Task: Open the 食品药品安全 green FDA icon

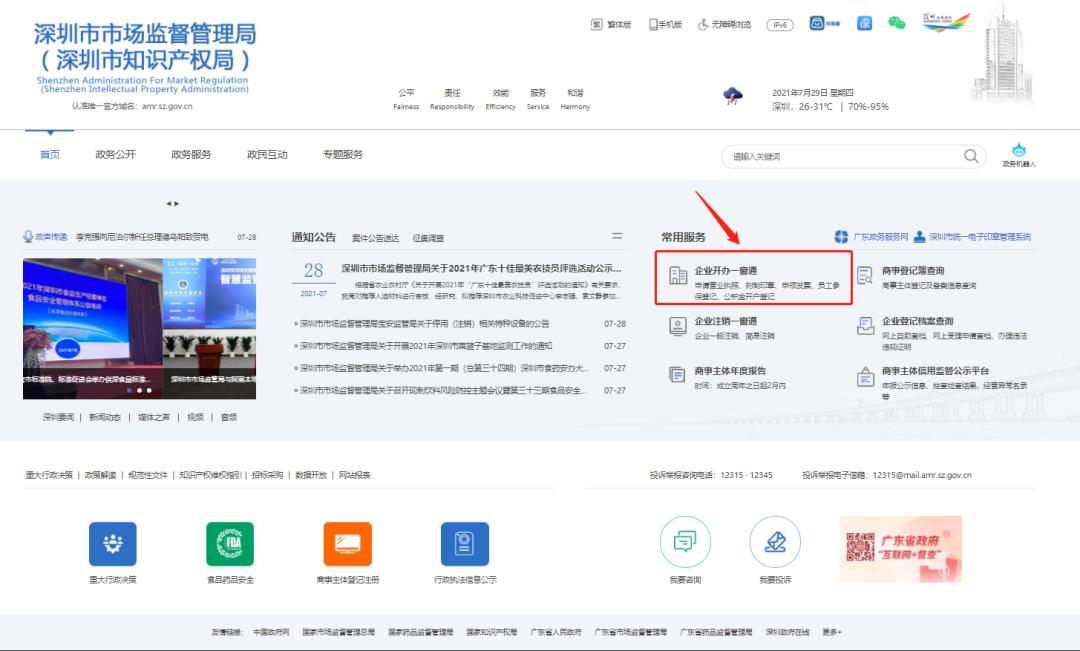Action: [230, 544]
